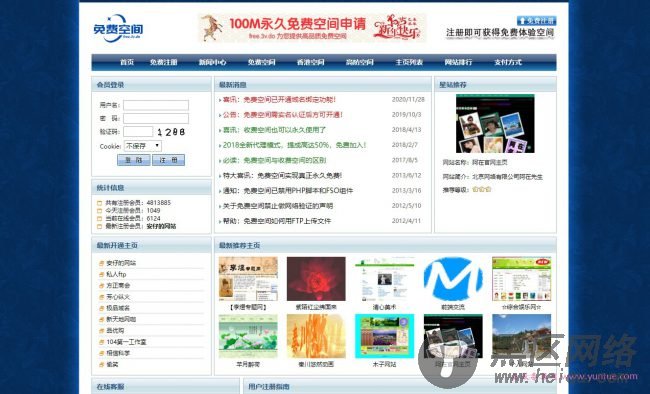This screenshot has width=650, height=394.
Task: Click the 用户名 input field
Action: tap(156, 105)
